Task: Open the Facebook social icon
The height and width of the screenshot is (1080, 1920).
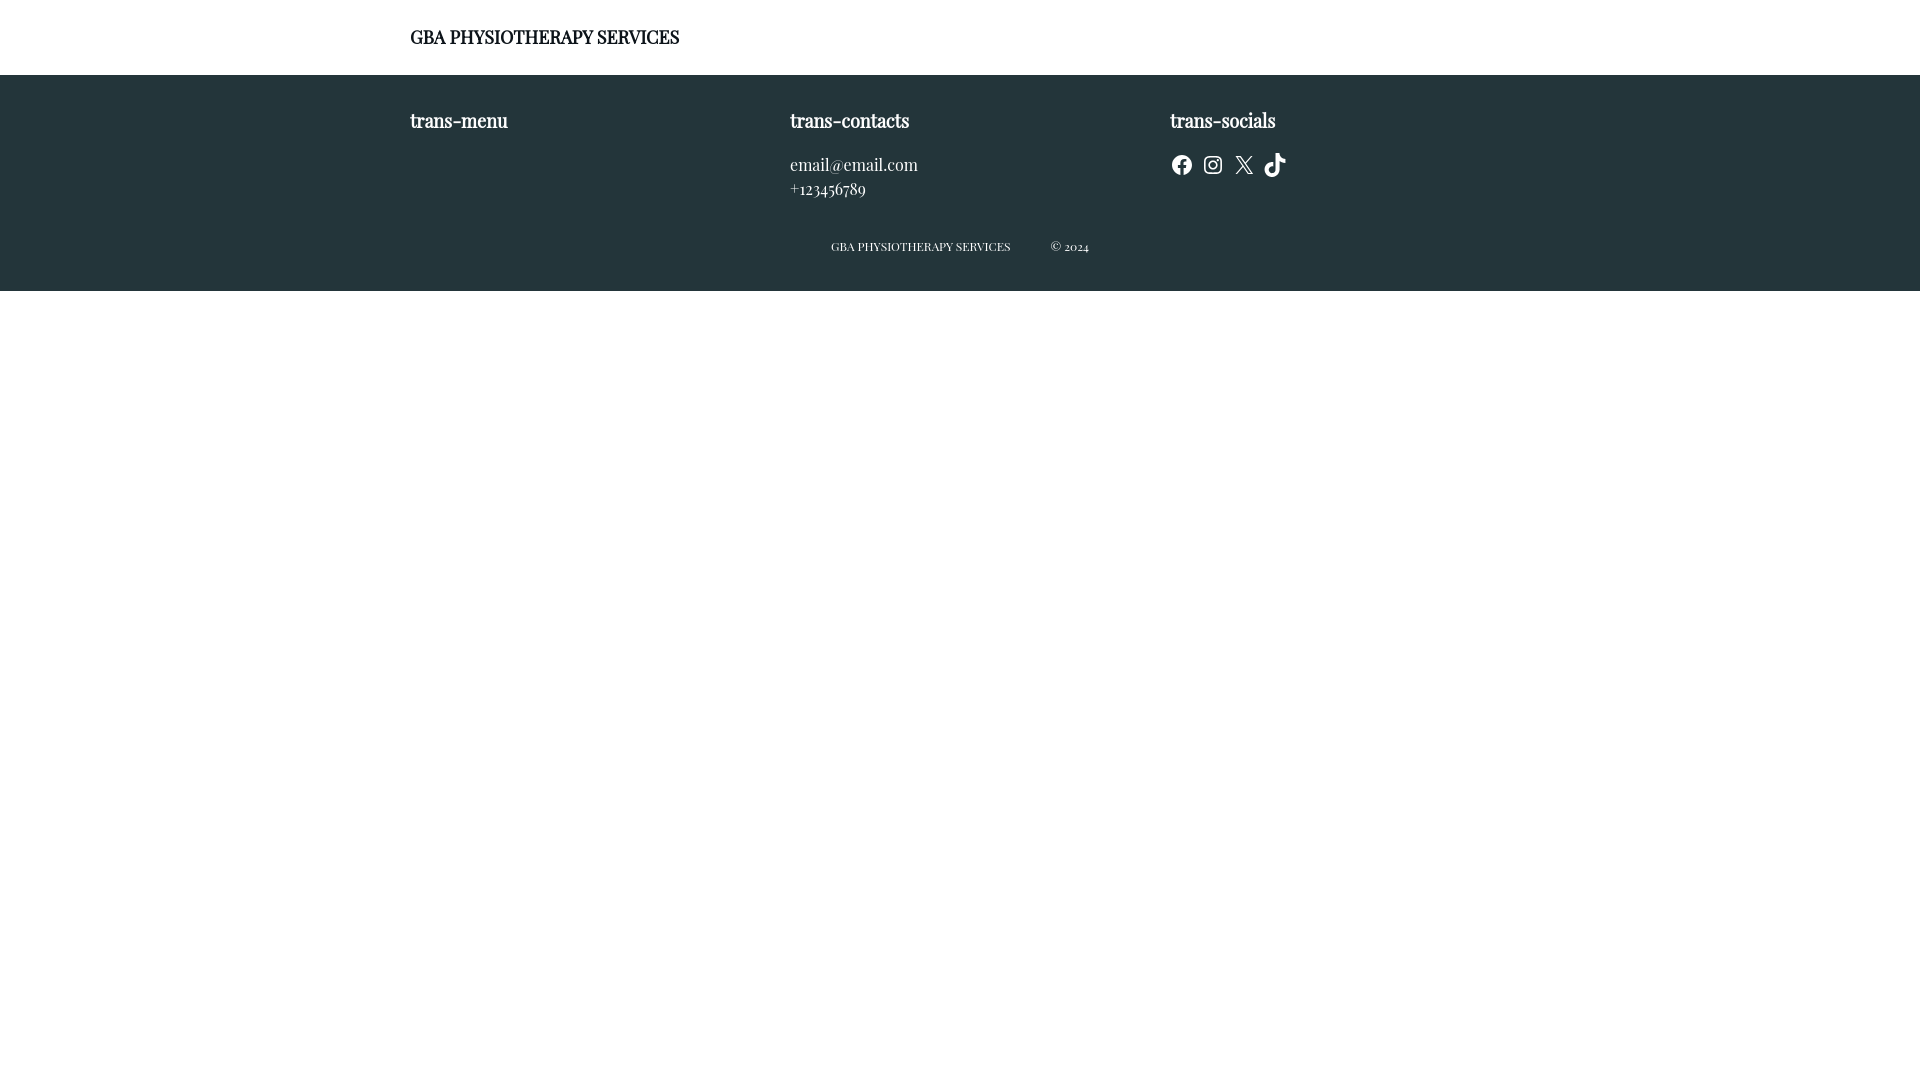Action: point(1181,165)
